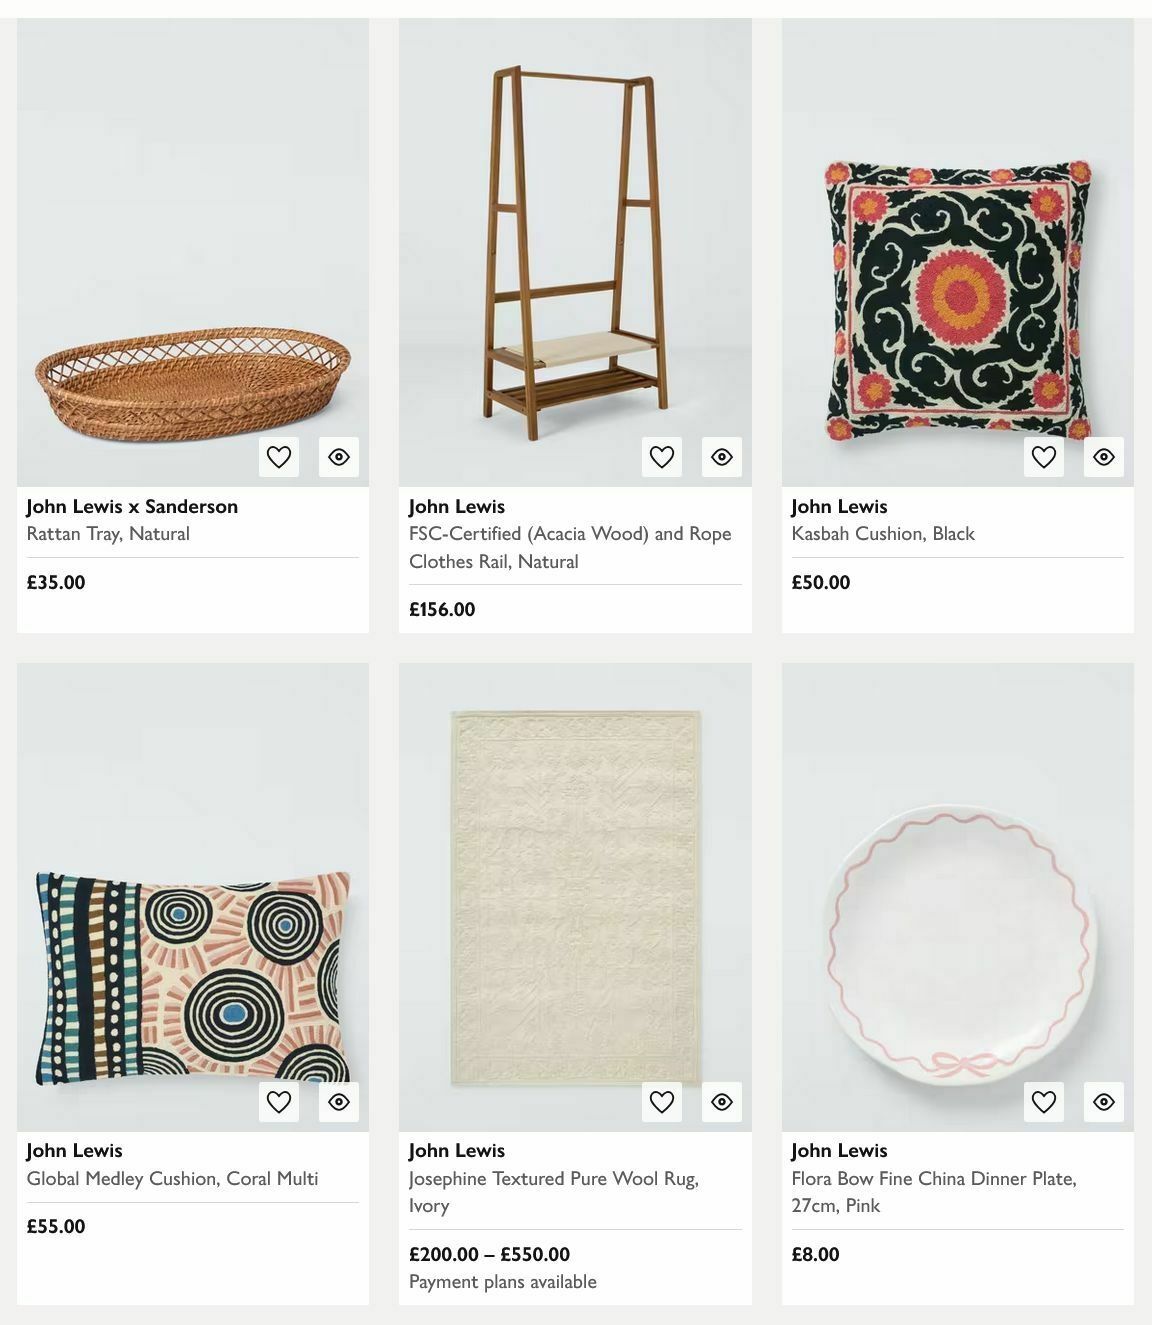This screenshot has height=1325, width=1152.
Task: Open the Rattan Tray, Natural product page
Action: point(107,533)
